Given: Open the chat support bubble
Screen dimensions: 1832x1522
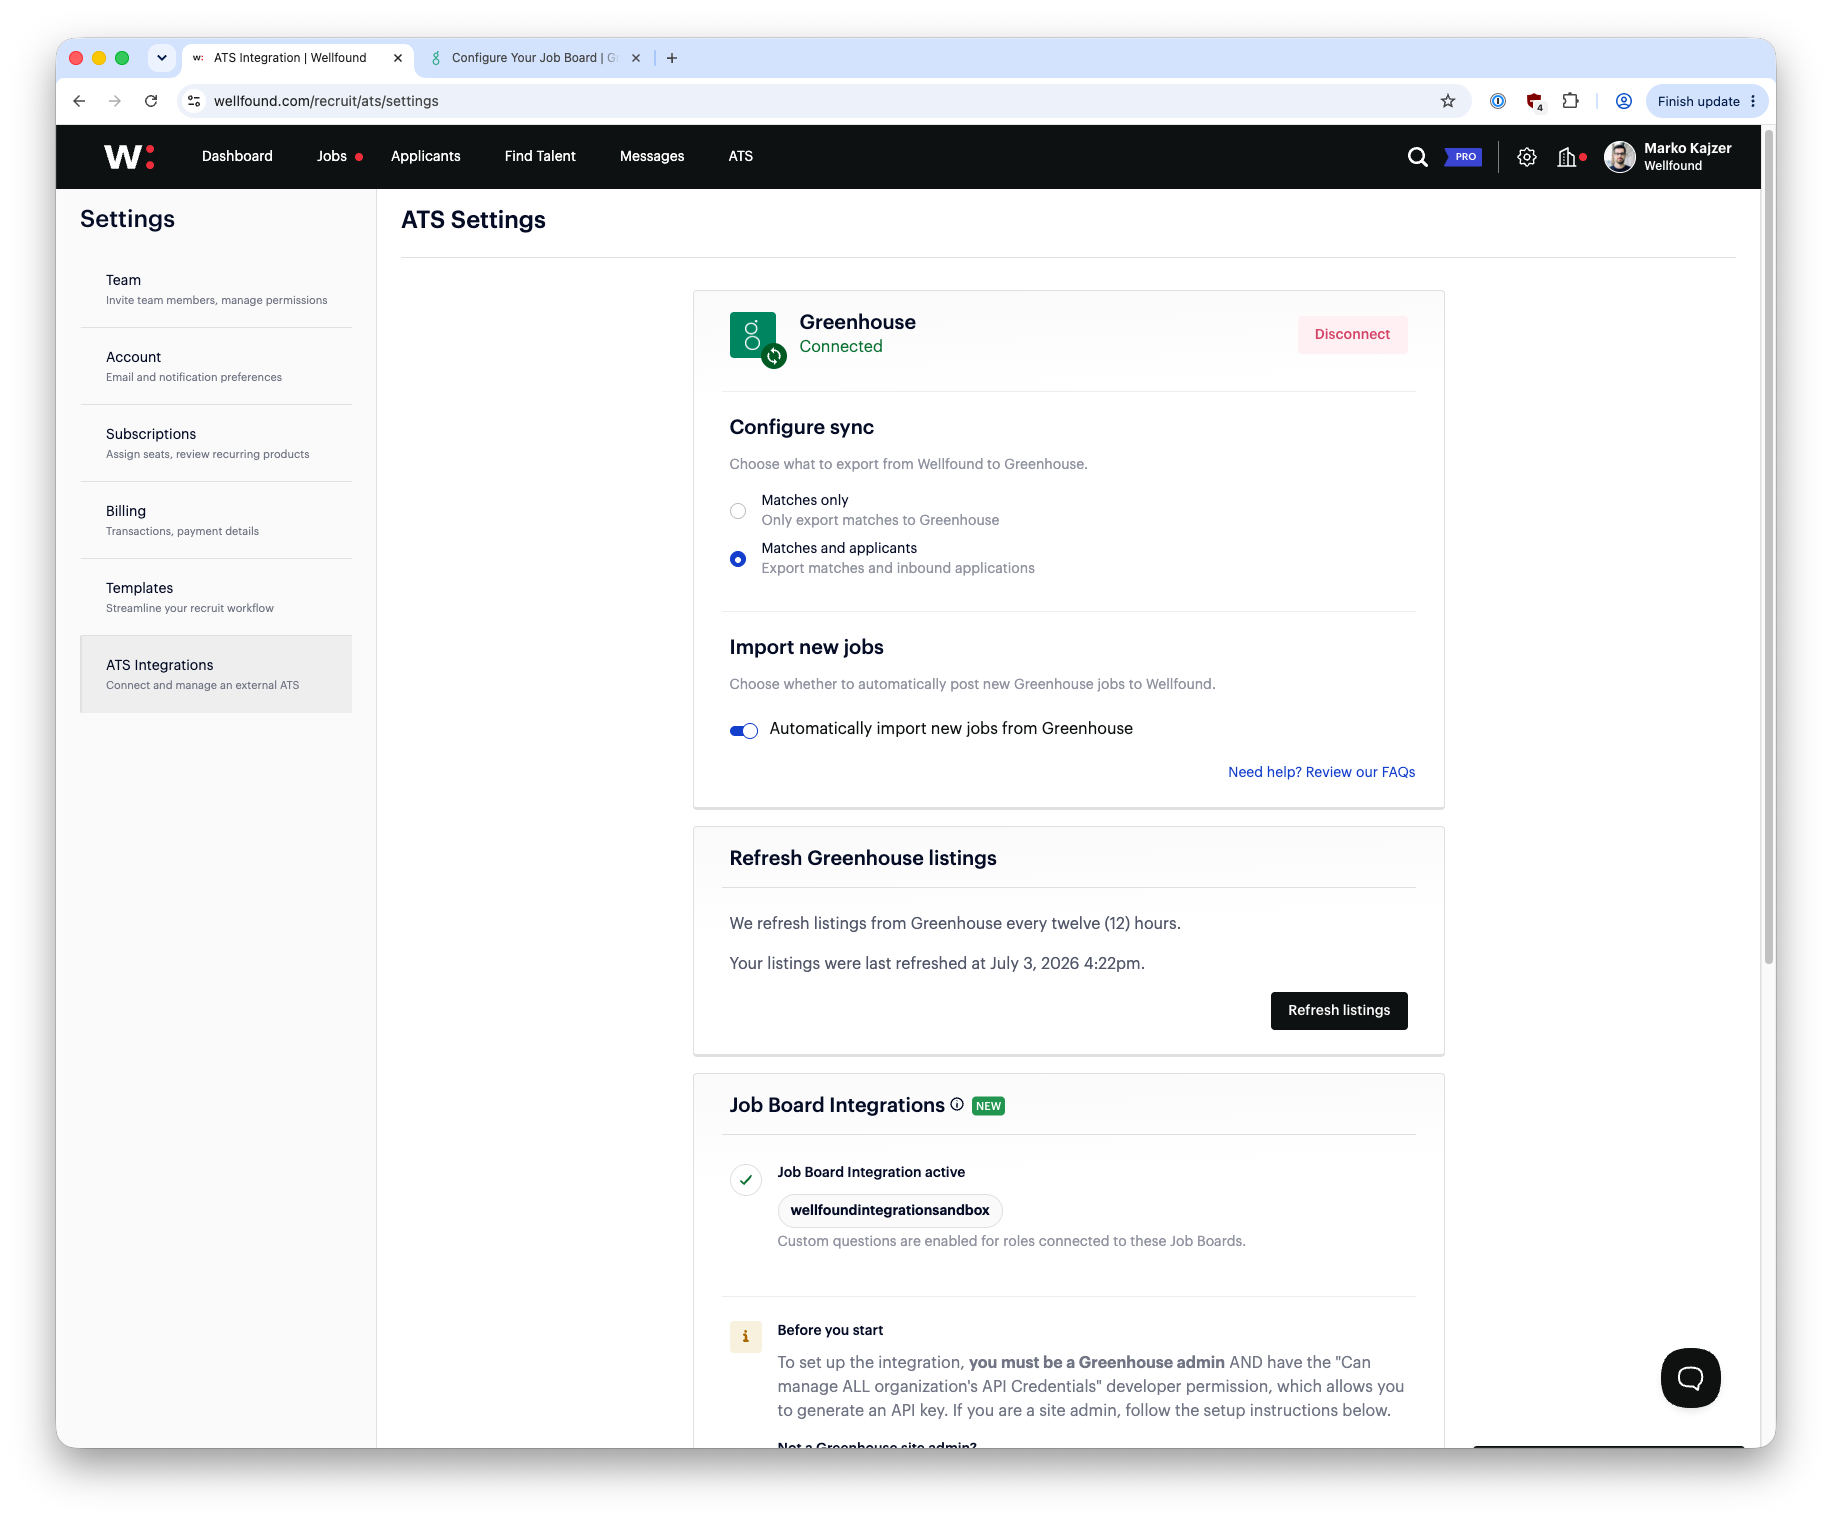Looking at the screenshot, I should pyautogui.click(x=1691, y=1378).
